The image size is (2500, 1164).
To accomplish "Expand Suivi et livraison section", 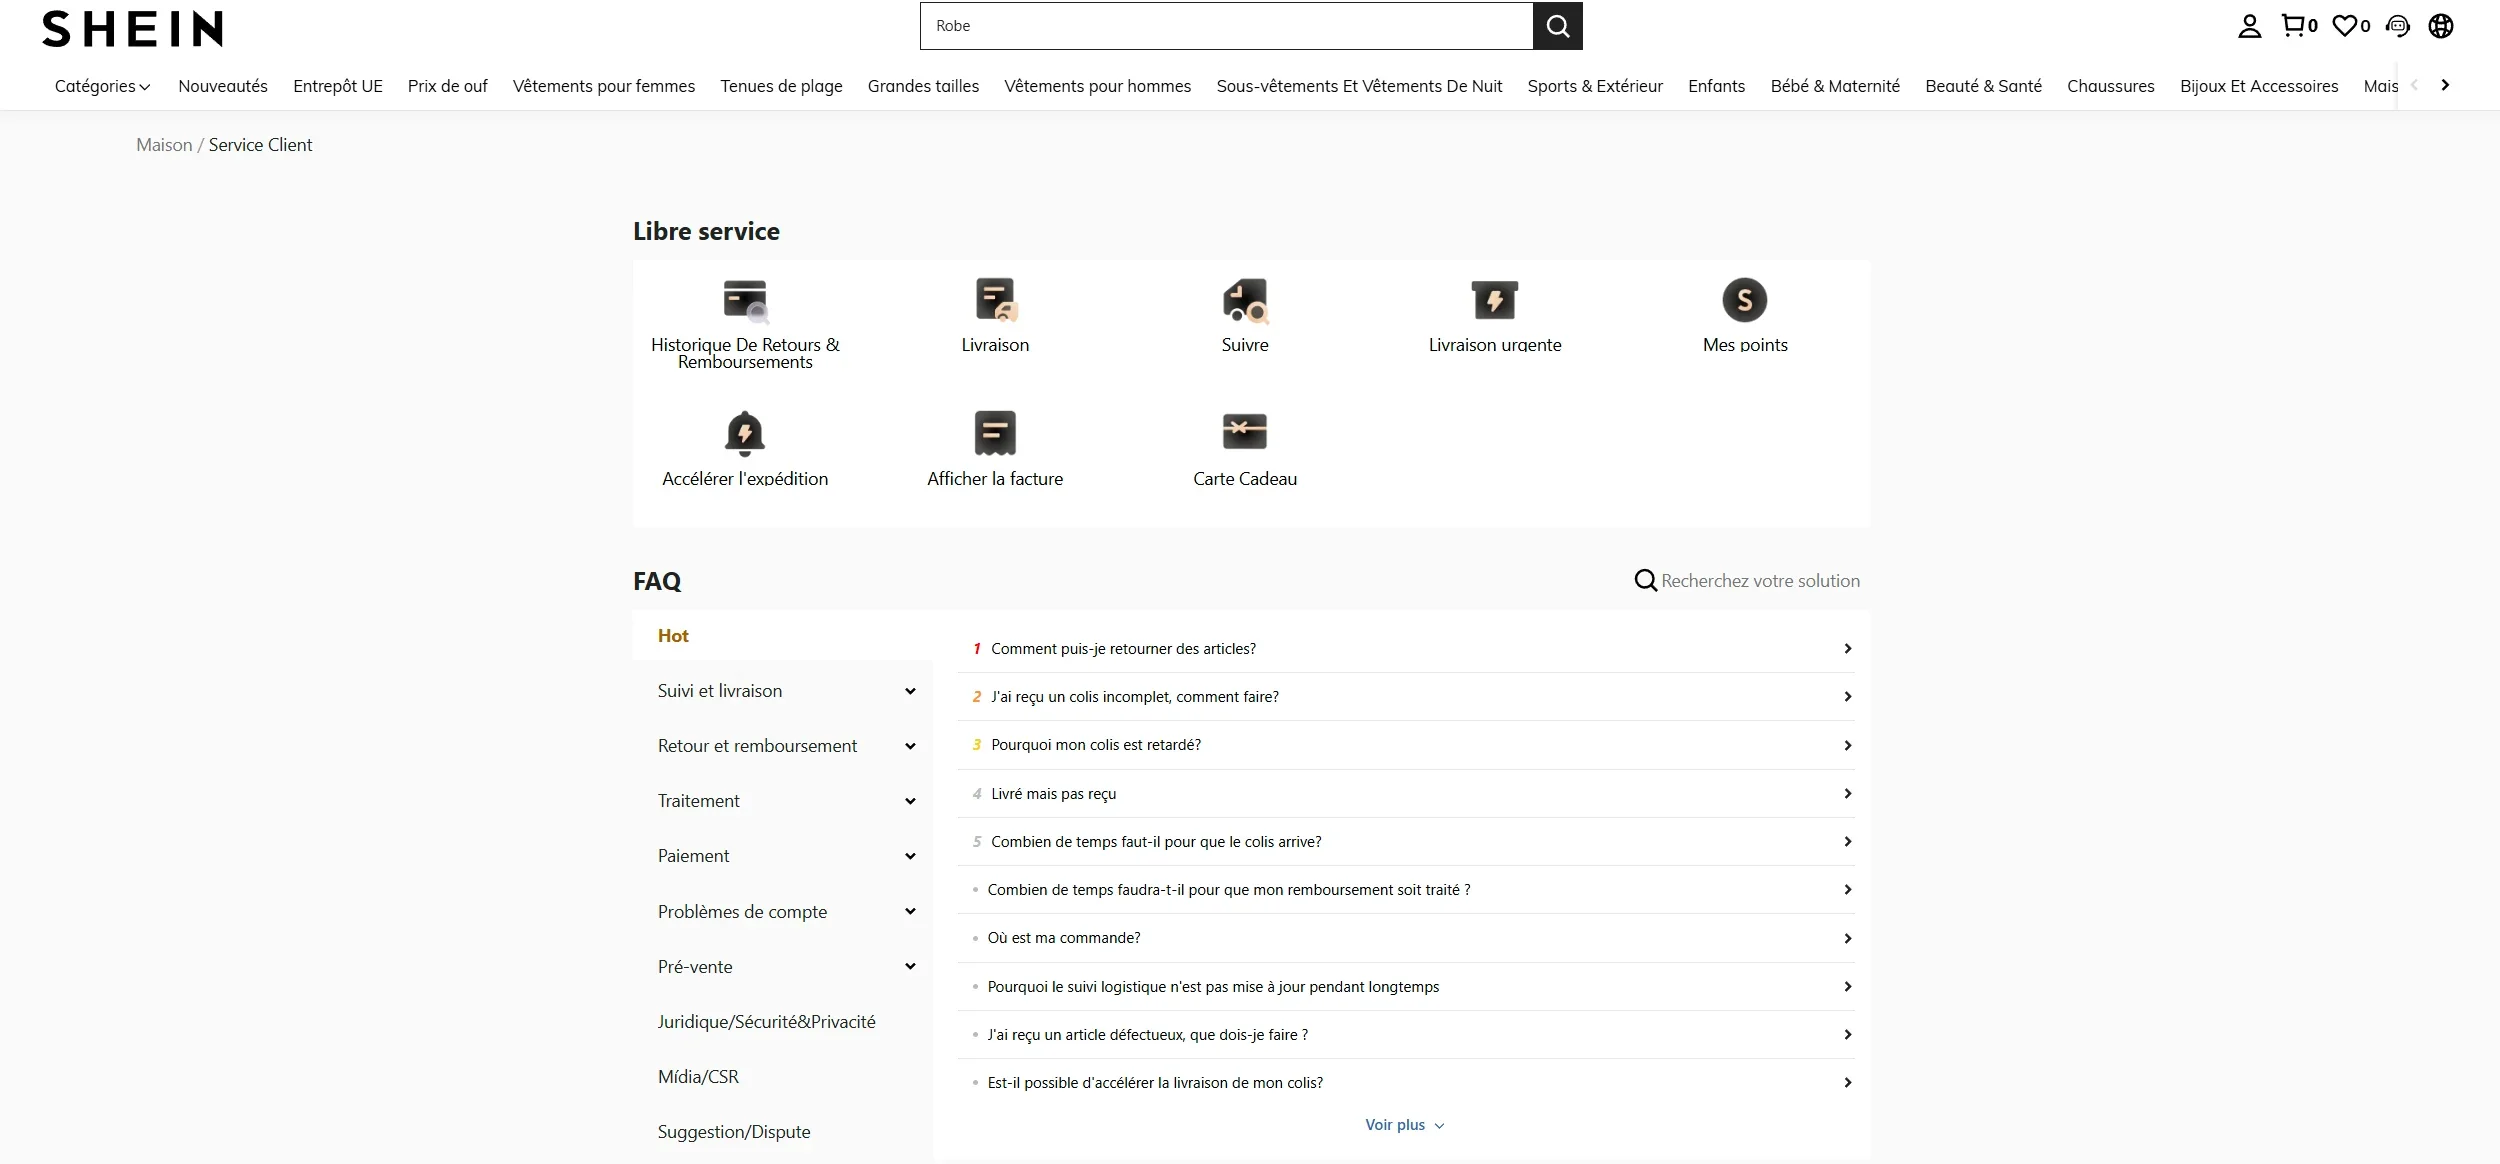I will pos(787,691).
